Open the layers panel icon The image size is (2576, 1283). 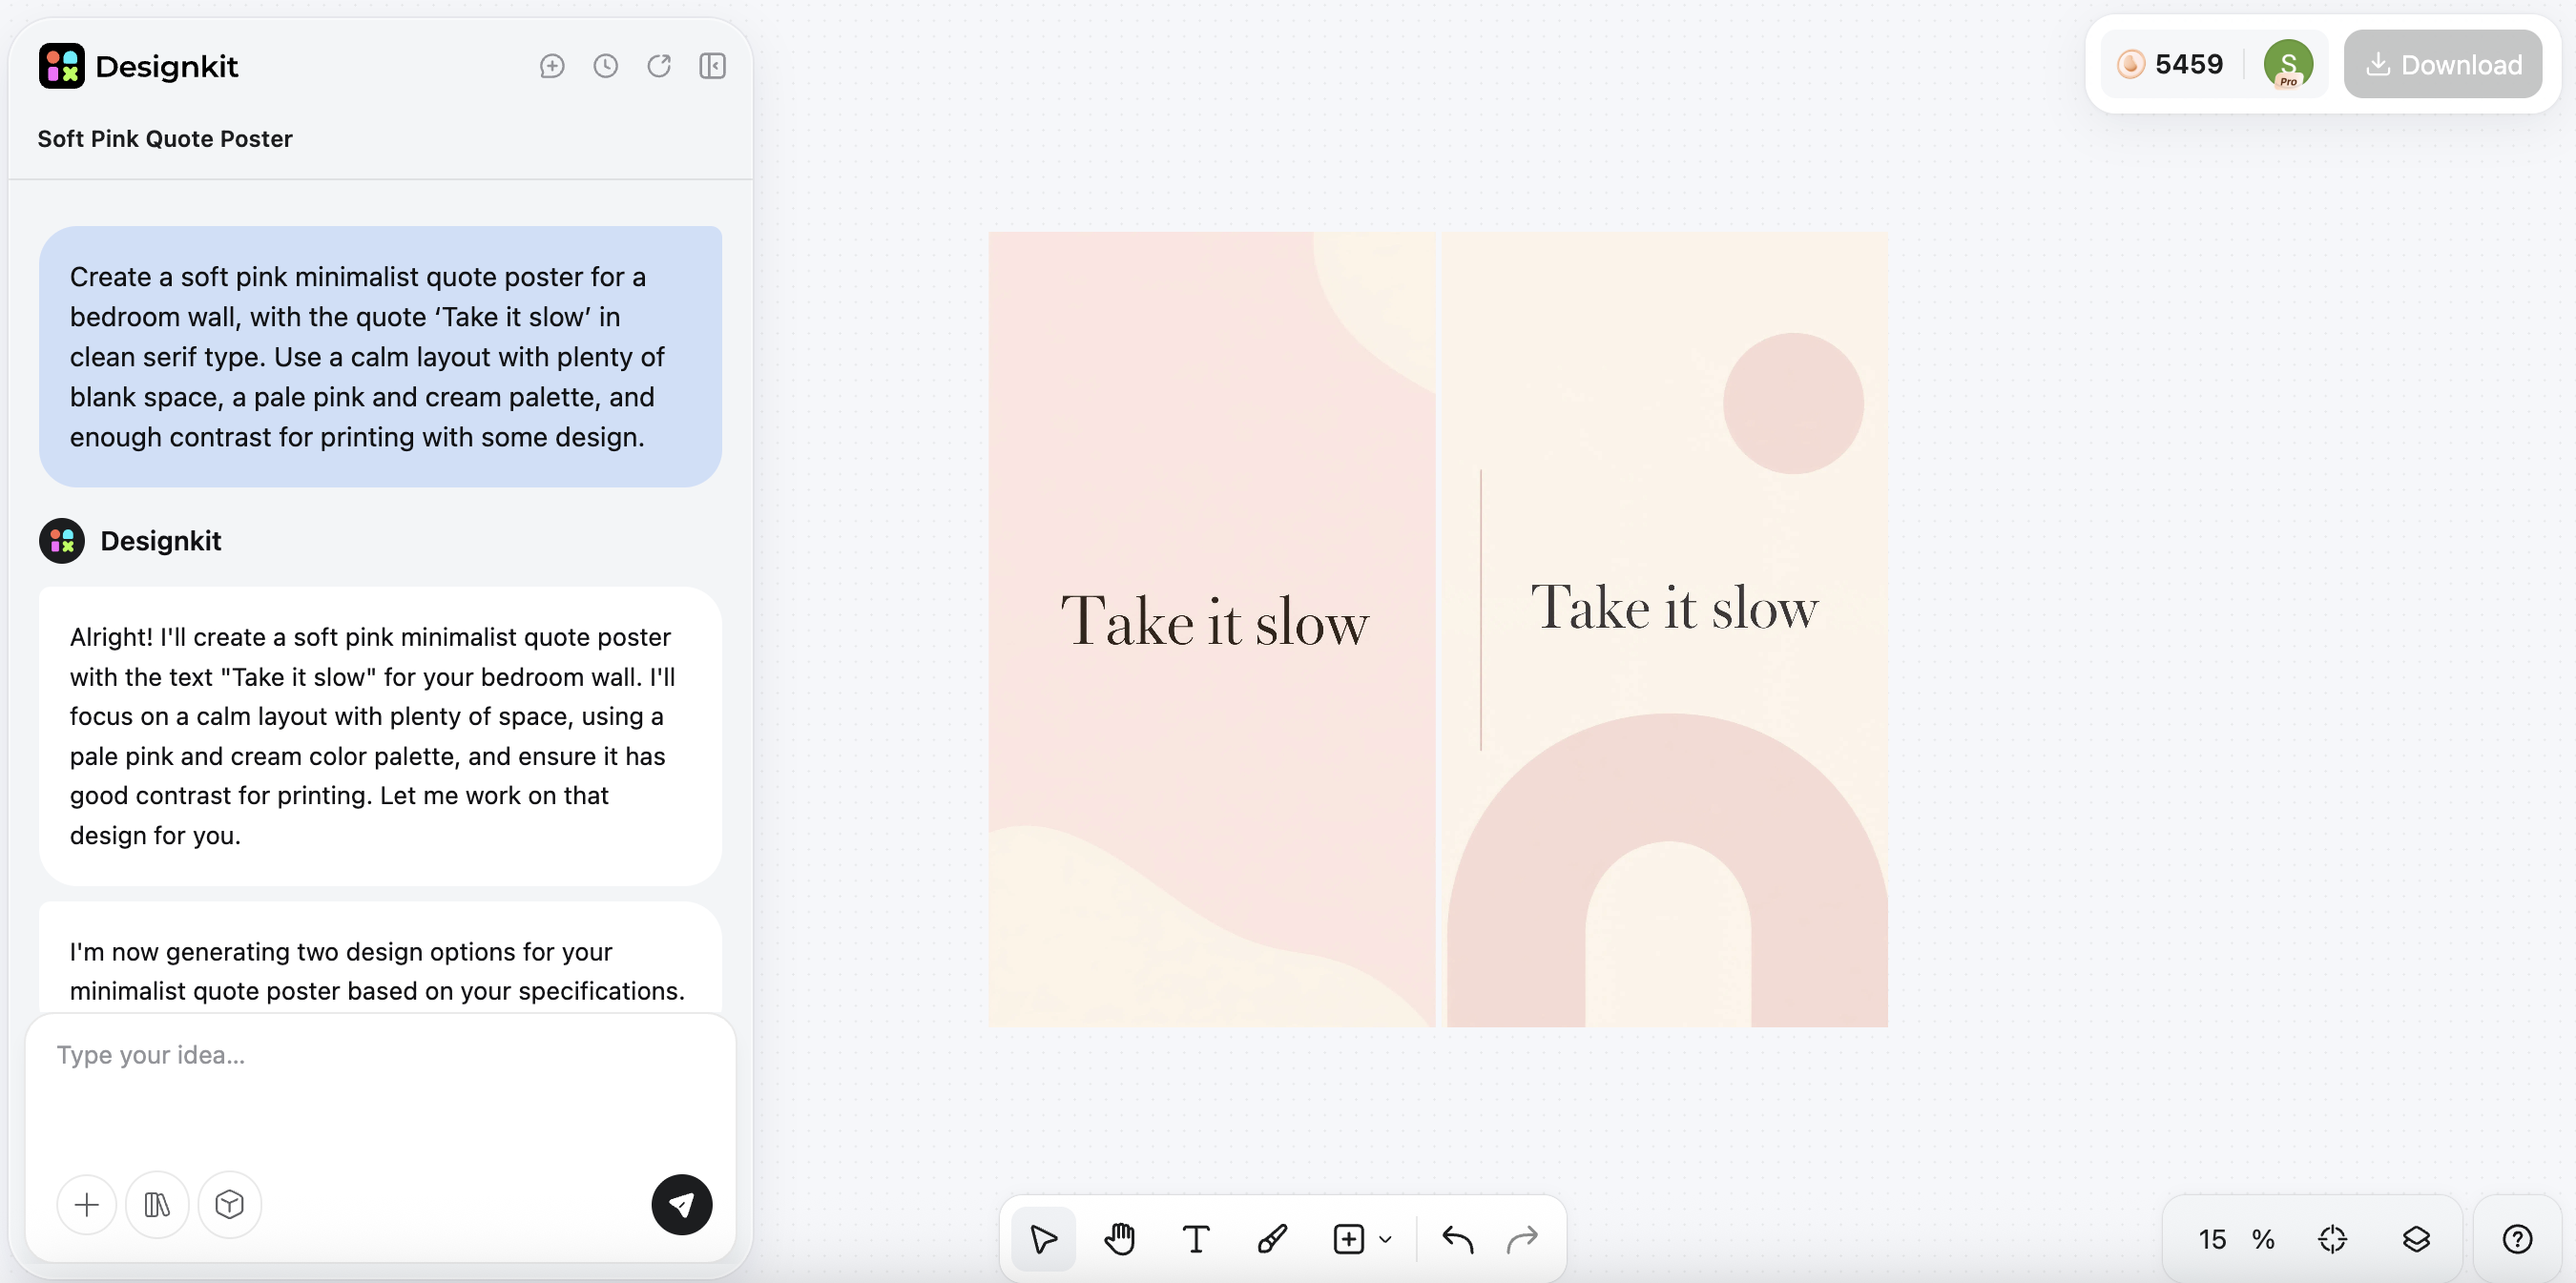tap(2416, 1239)
